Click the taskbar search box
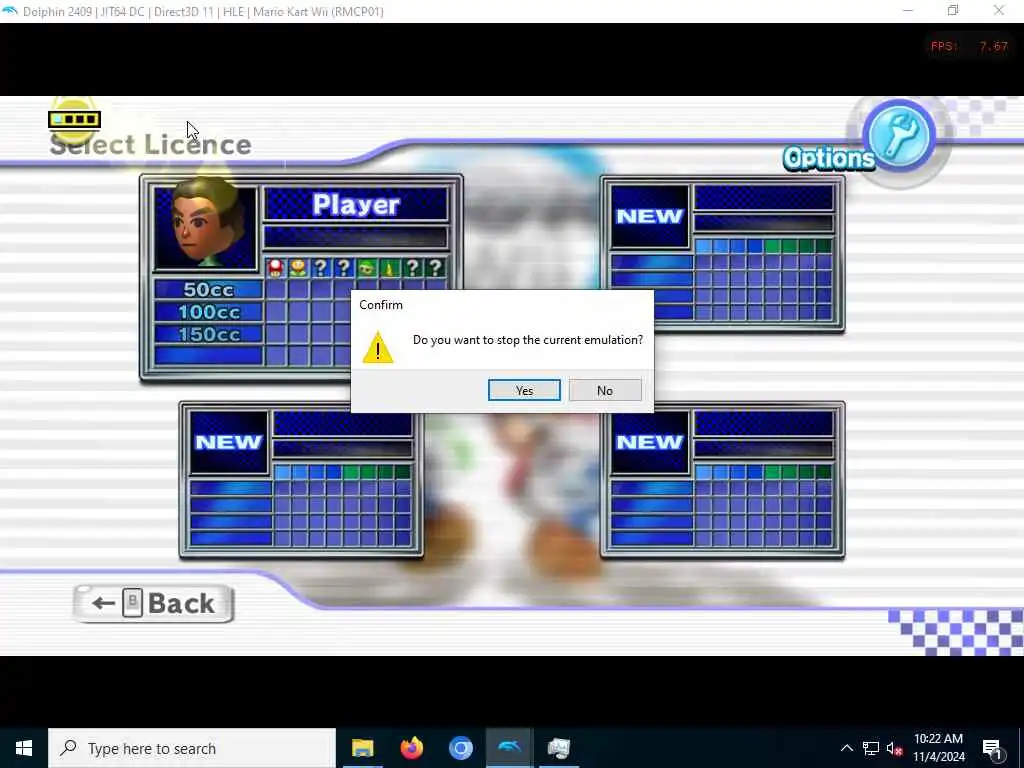 click(x=192, y=748)
